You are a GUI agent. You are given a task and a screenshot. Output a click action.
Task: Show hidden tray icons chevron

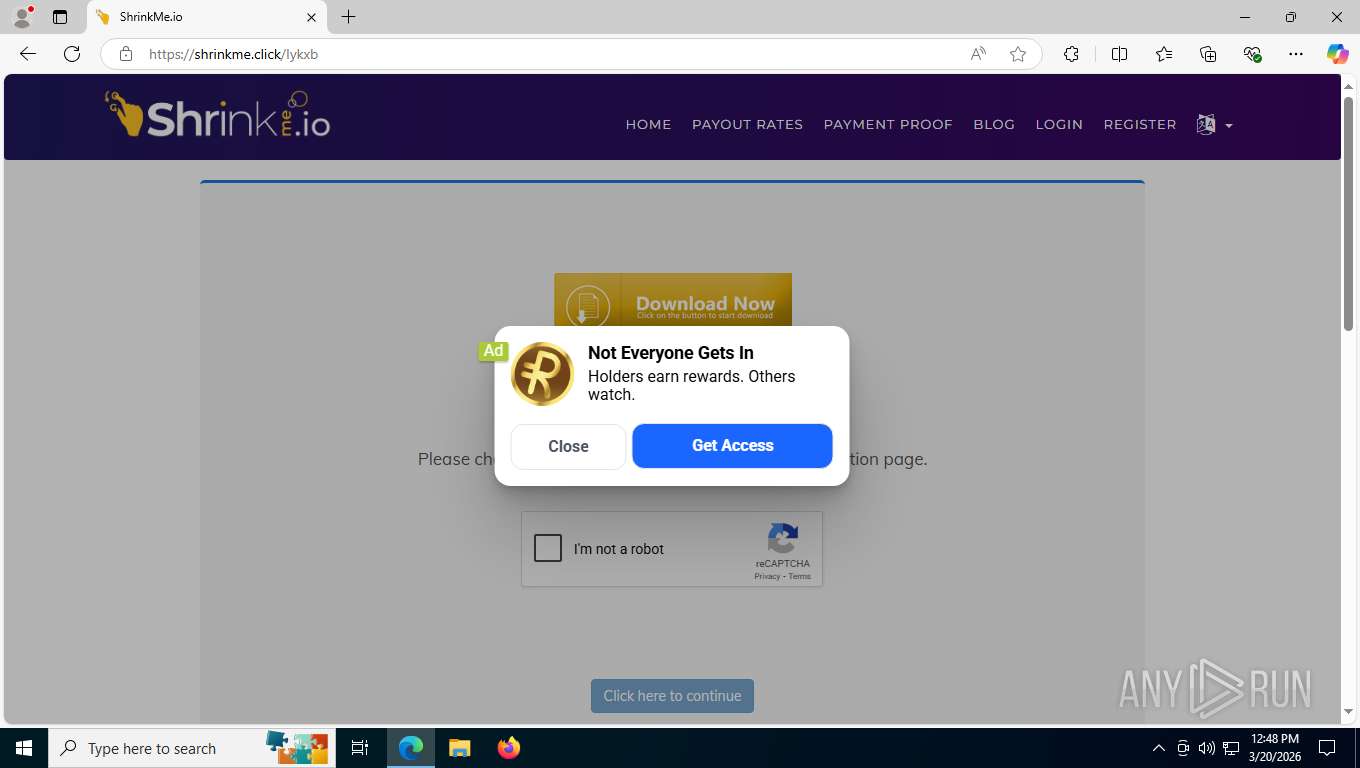[x=1159, y=748]
